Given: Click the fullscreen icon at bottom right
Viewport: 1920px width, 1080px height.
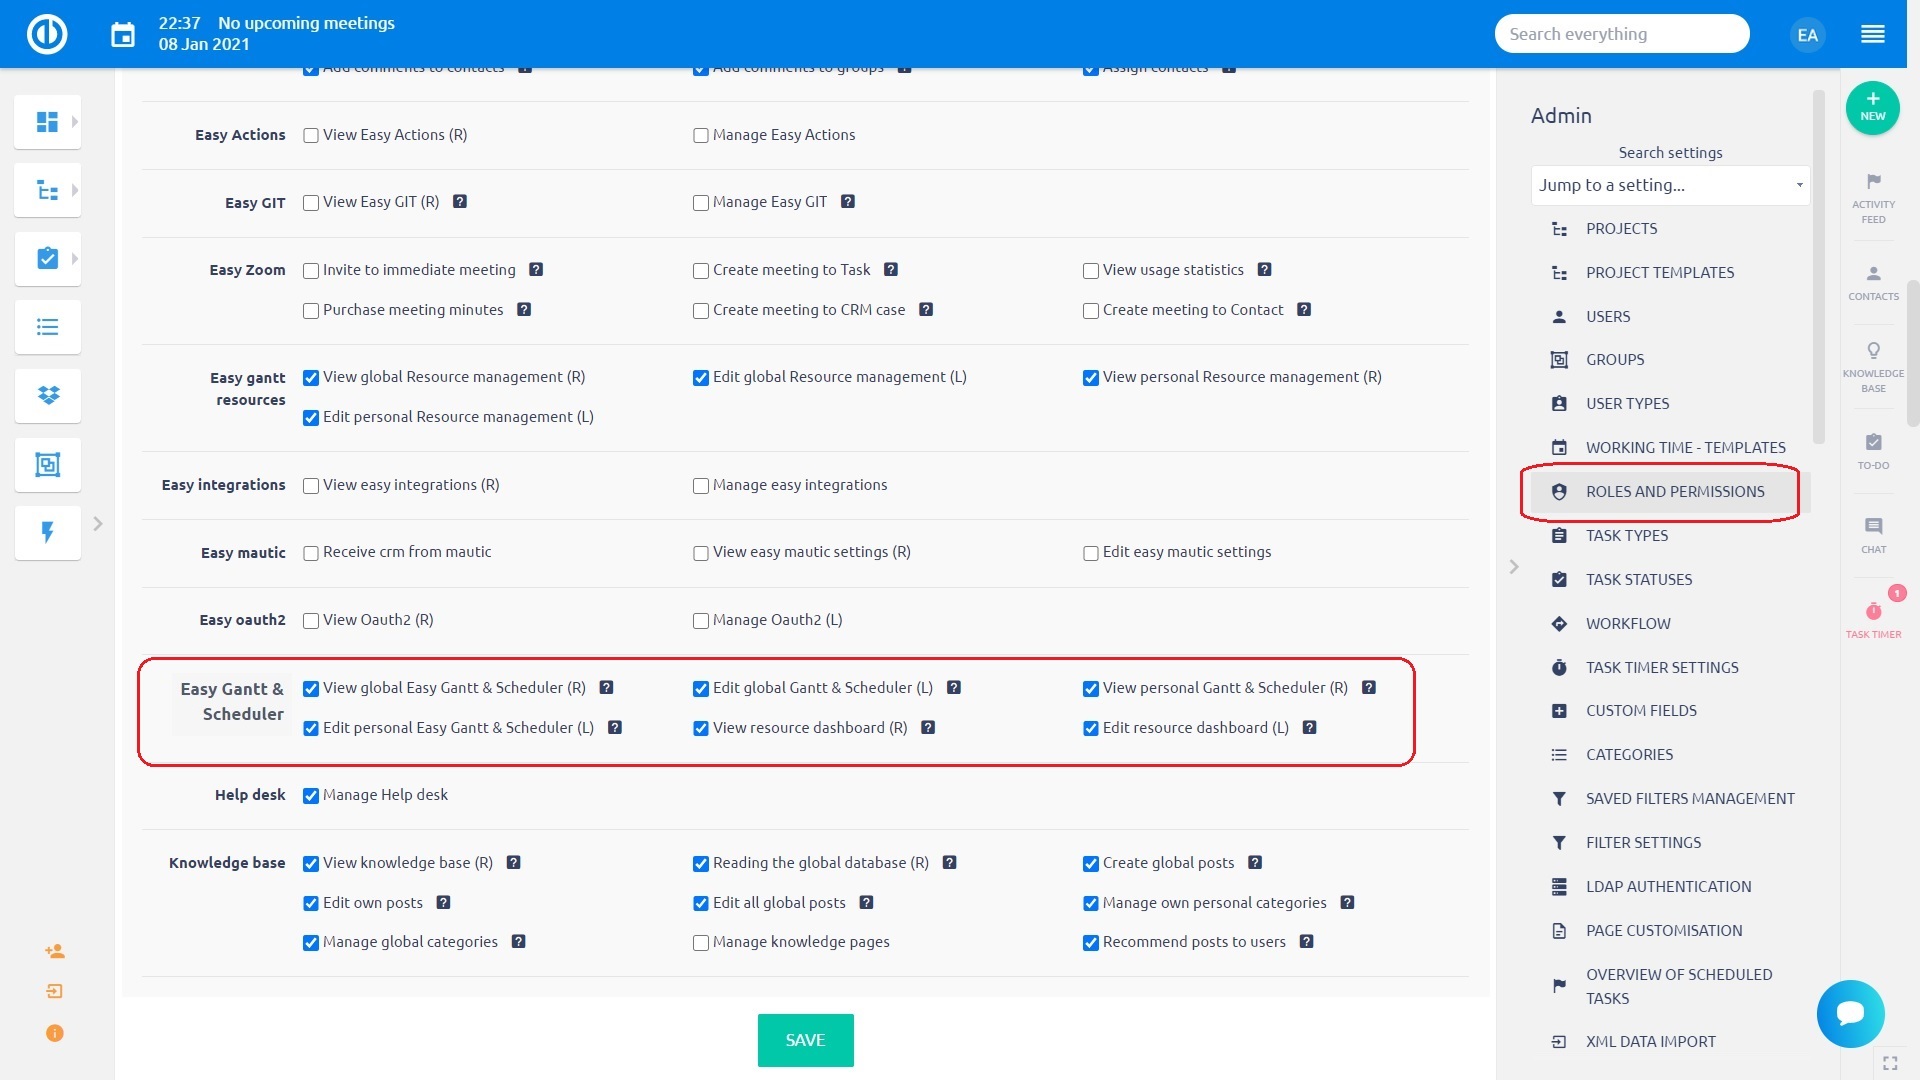Looking at the screenshot, I should pos(1889,1063).
